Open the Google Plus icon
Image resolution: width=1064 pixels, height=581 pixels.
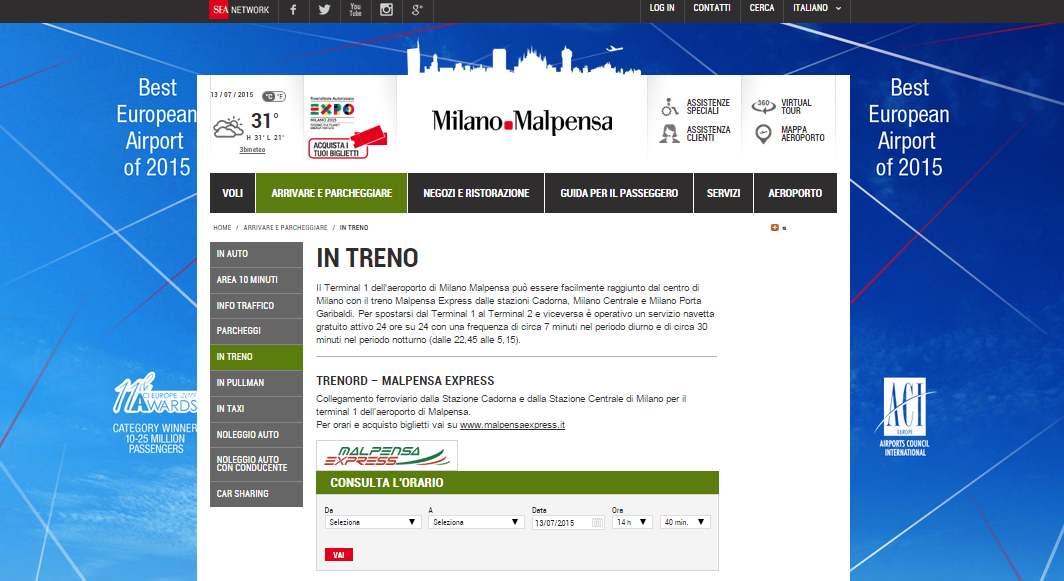click(419, 10)
